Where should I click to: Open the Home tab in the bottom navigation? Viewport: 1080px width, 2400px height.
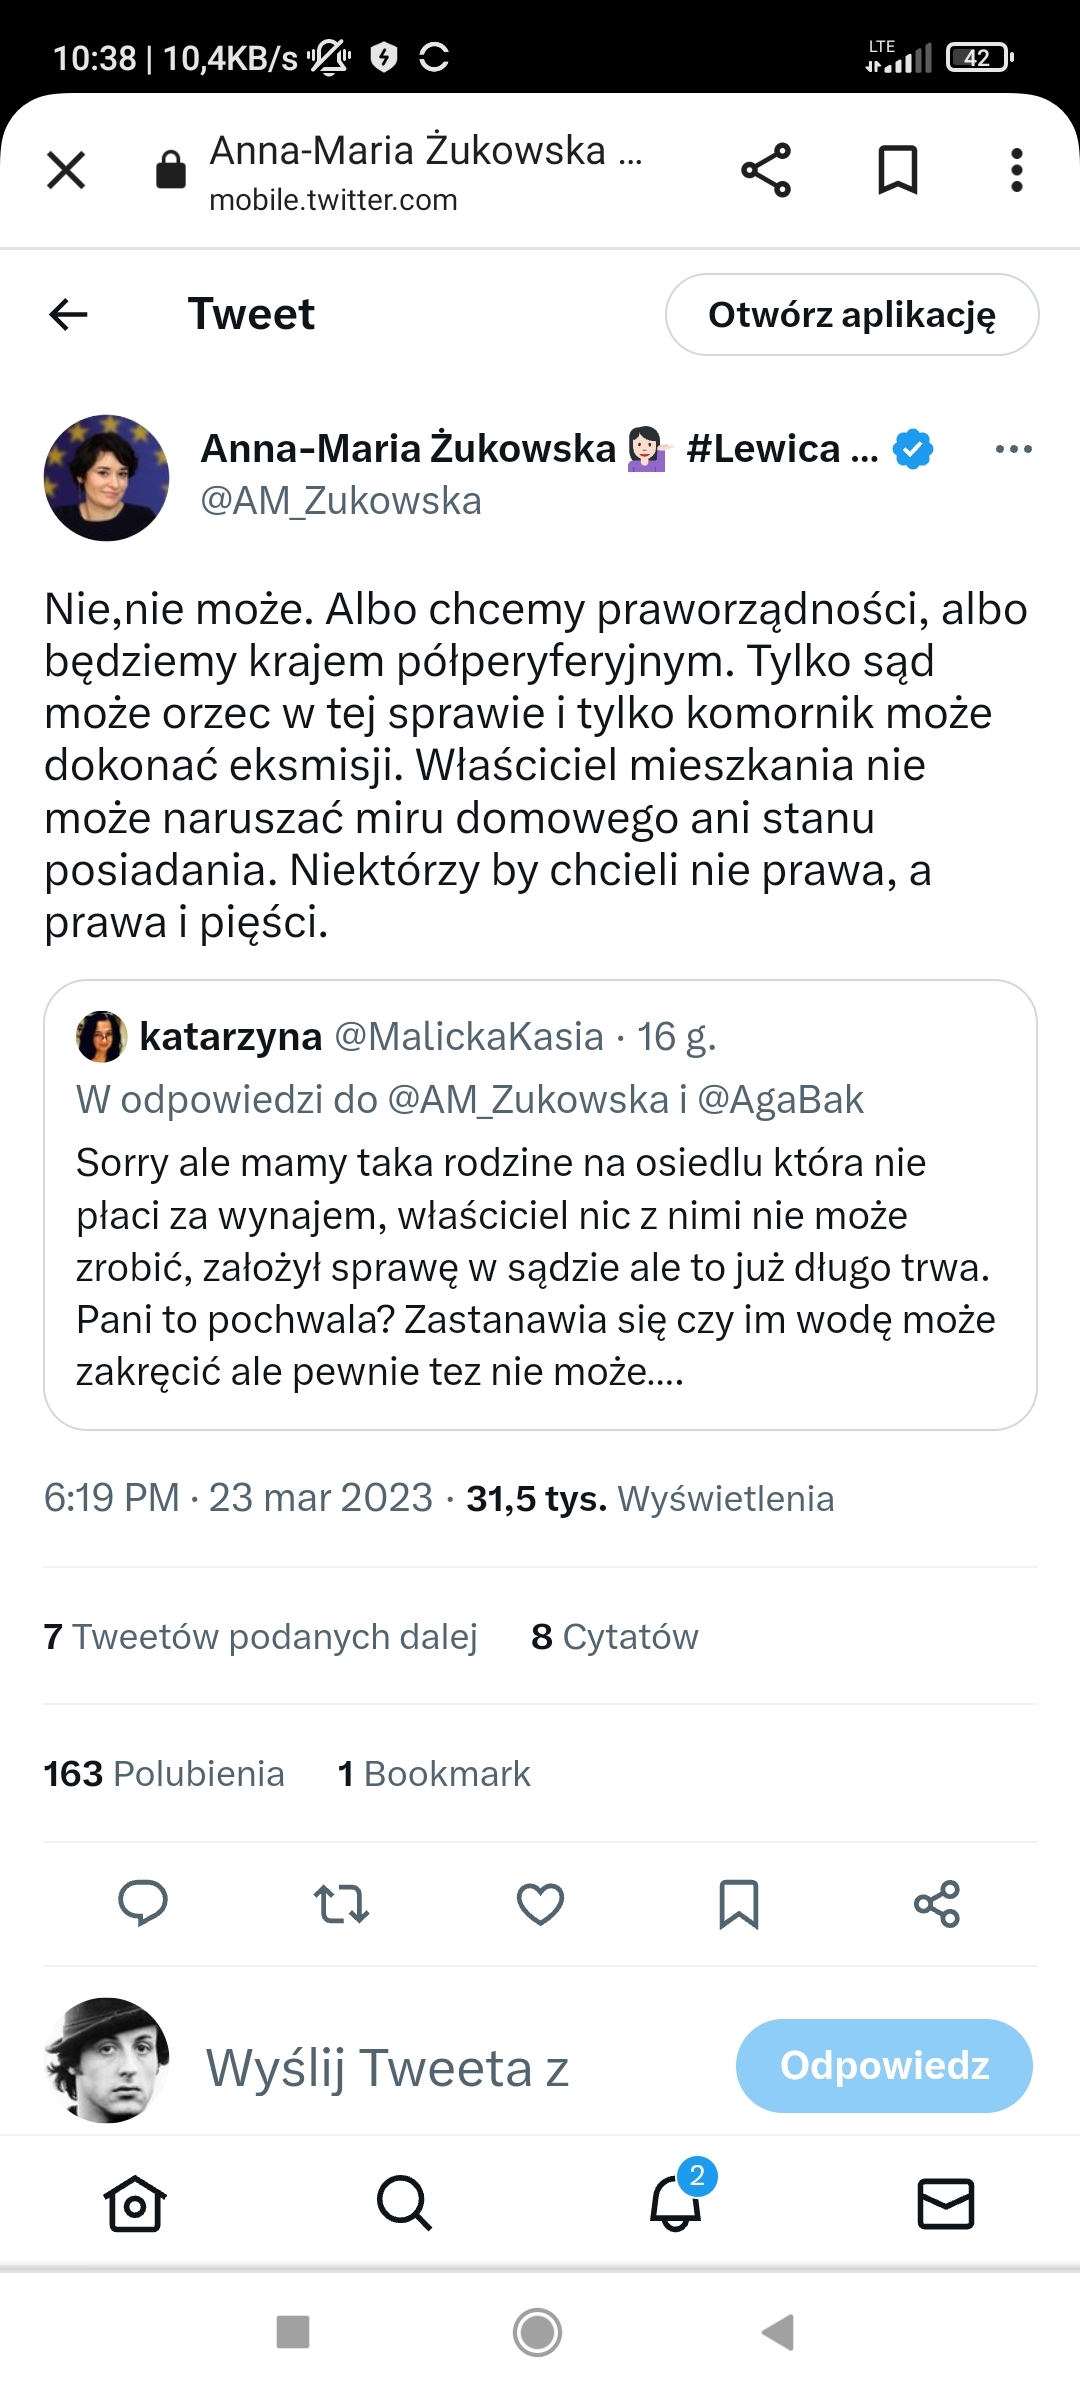click(135, 2203)
